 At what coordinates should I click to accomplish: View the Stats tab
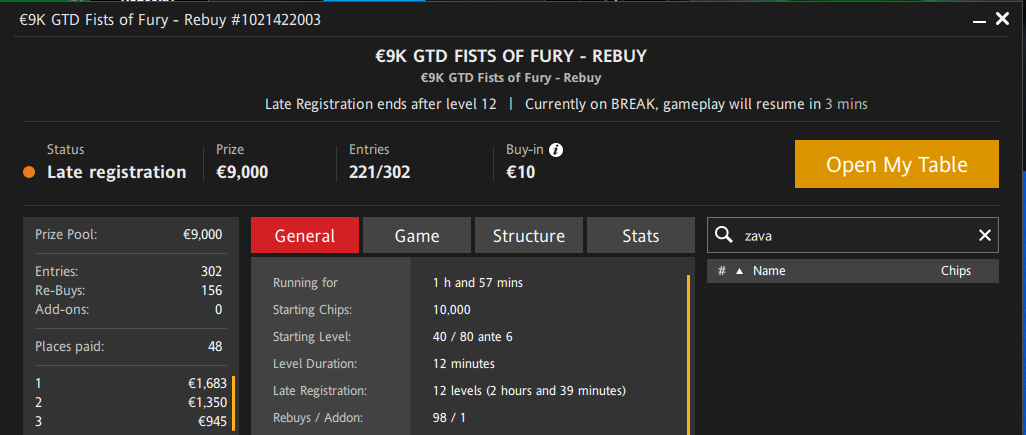pos(641,235)
